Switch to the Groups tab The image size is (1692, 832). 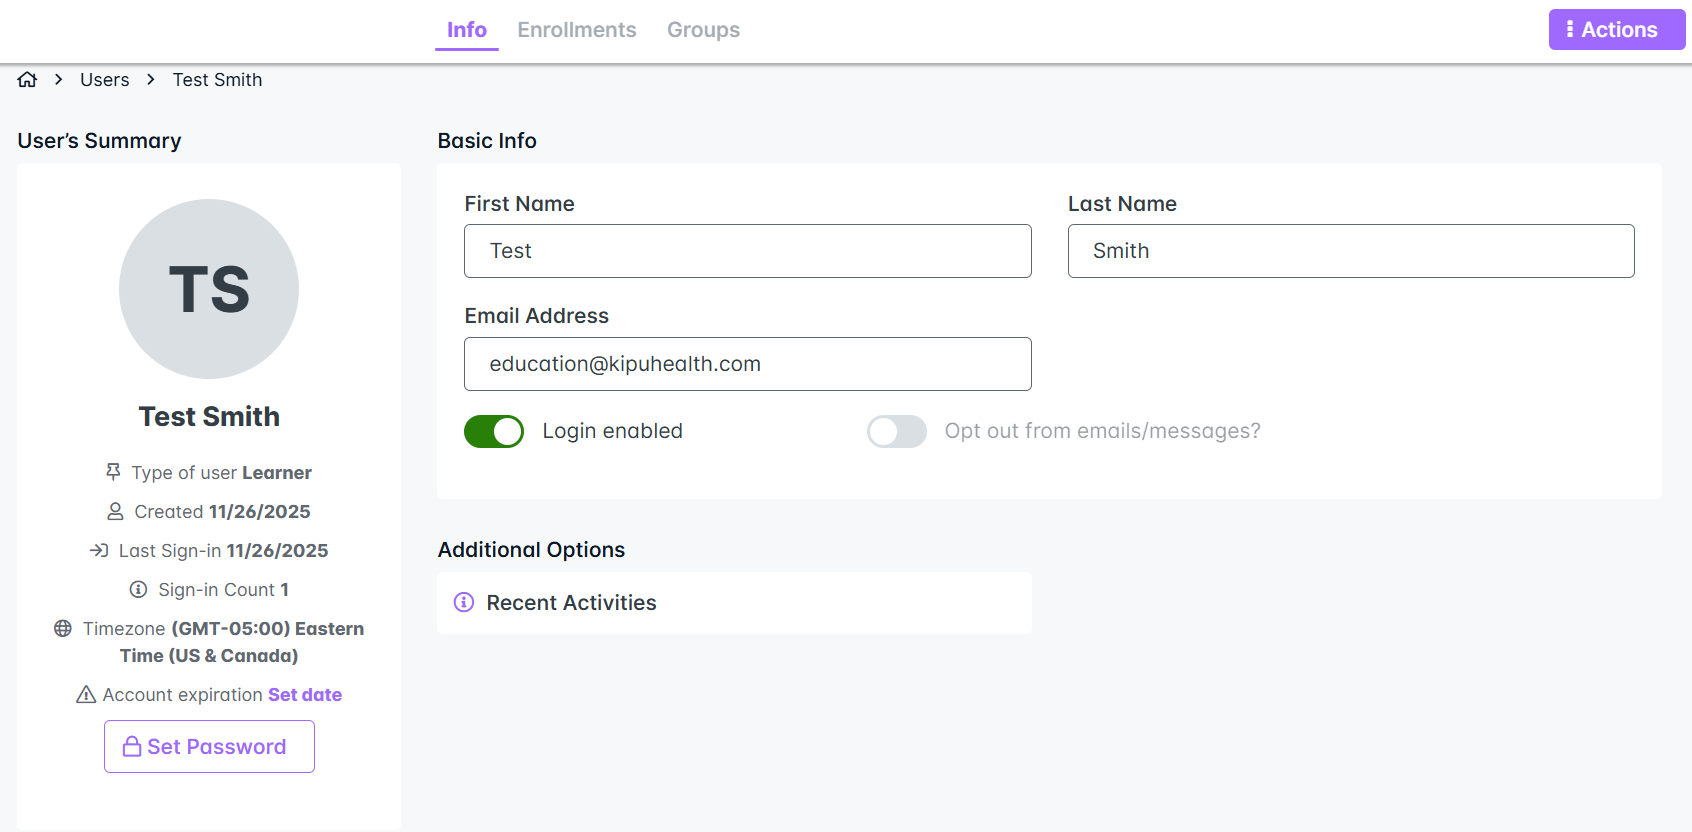[703, 30]
